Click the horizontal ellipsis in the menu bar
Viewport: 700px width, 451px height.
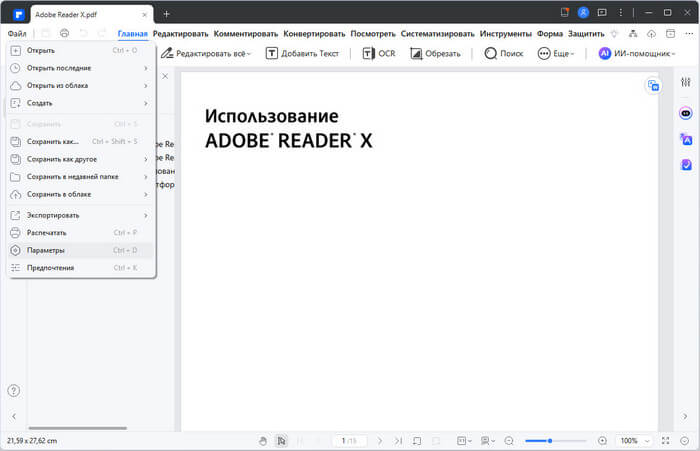tap(689, 33)
